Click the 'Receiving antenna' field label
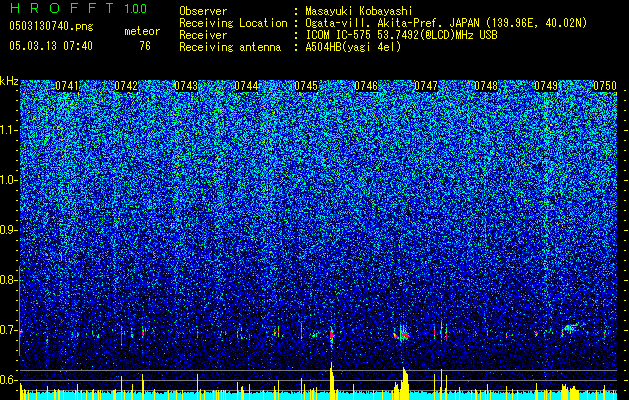Image resolution: width=629 pixels, height=400 pixels. pyautogui.click(x=230, y=47)
